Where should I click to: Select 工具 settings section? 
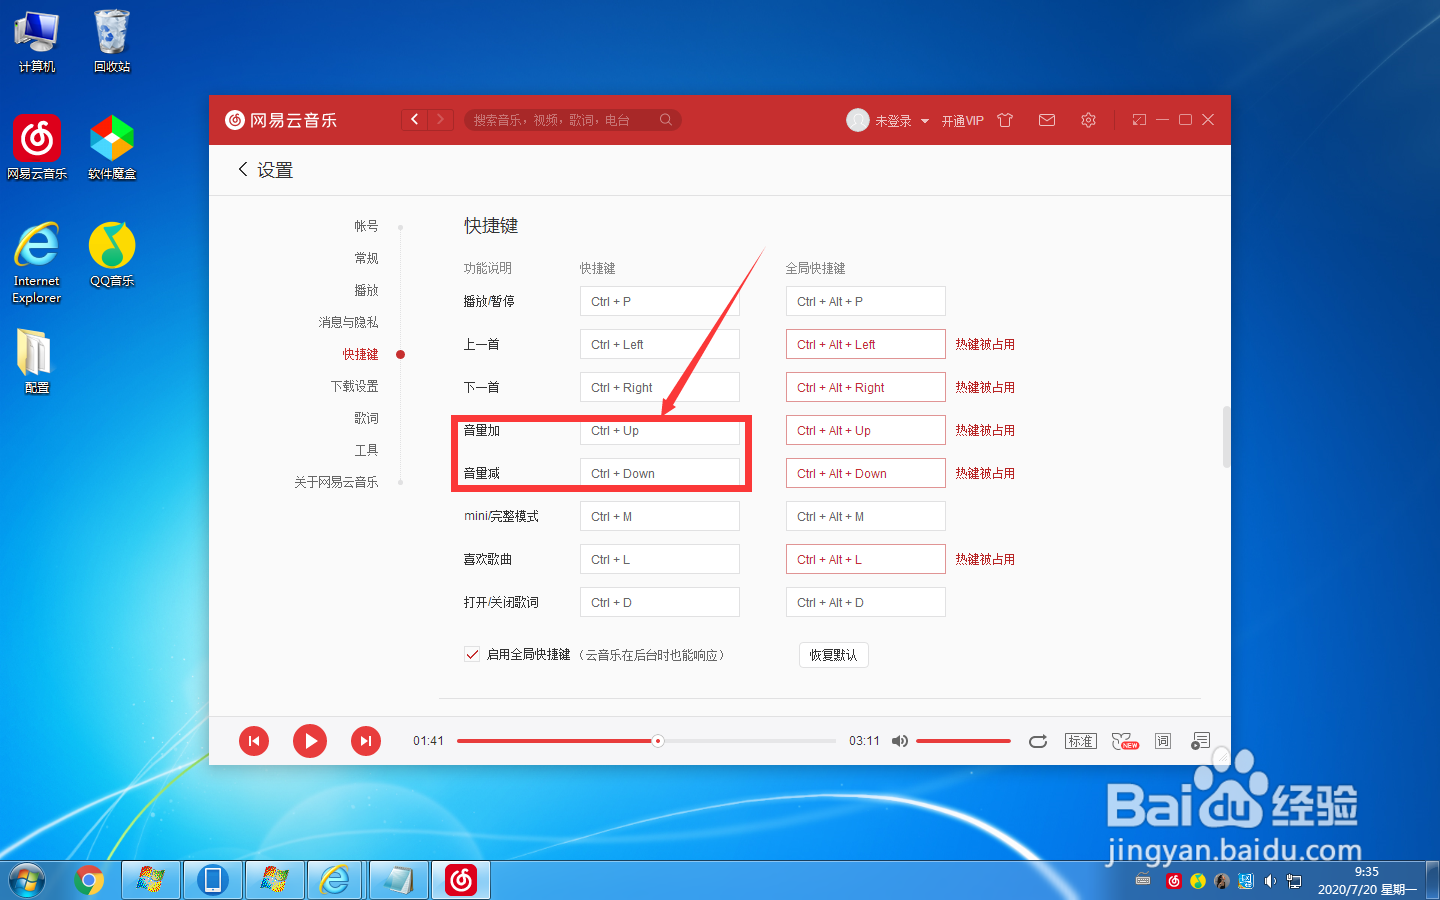coord(366,450)
